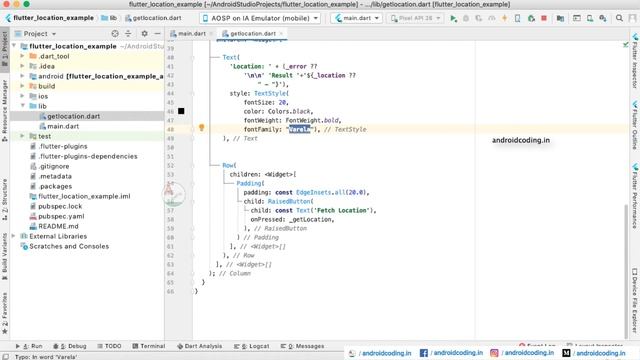The width and height of the screenshot is (640, 360).
Task: Open the Logcat tool window
Action: 251,346
